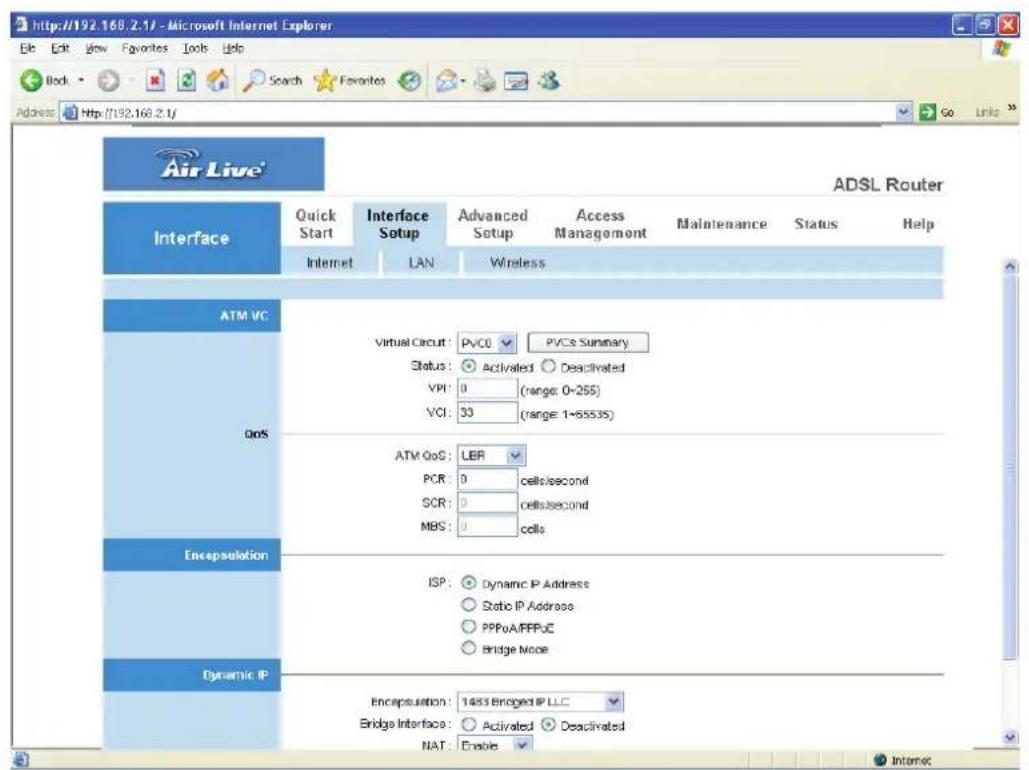Click the Home icon in toolbar
The image size is (1029, 770).
218,81
